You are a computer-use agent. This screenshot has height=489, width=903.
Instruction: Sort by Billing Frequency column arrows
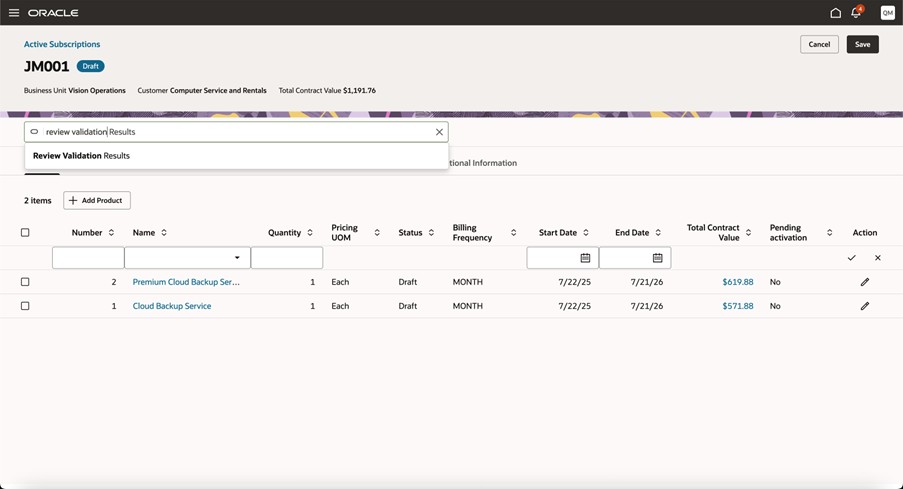tap(514, 233)
